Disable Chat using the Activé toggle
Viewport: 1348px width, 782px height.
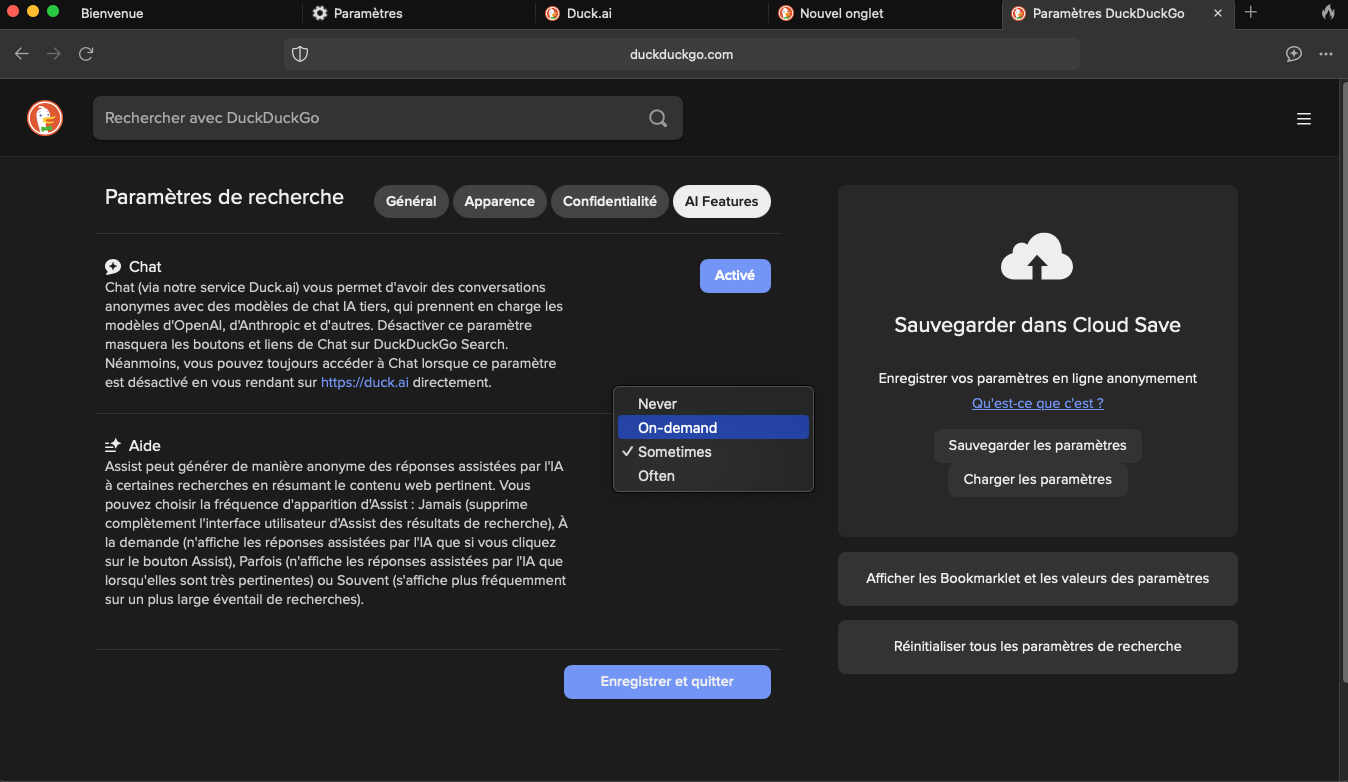point(735,275)
